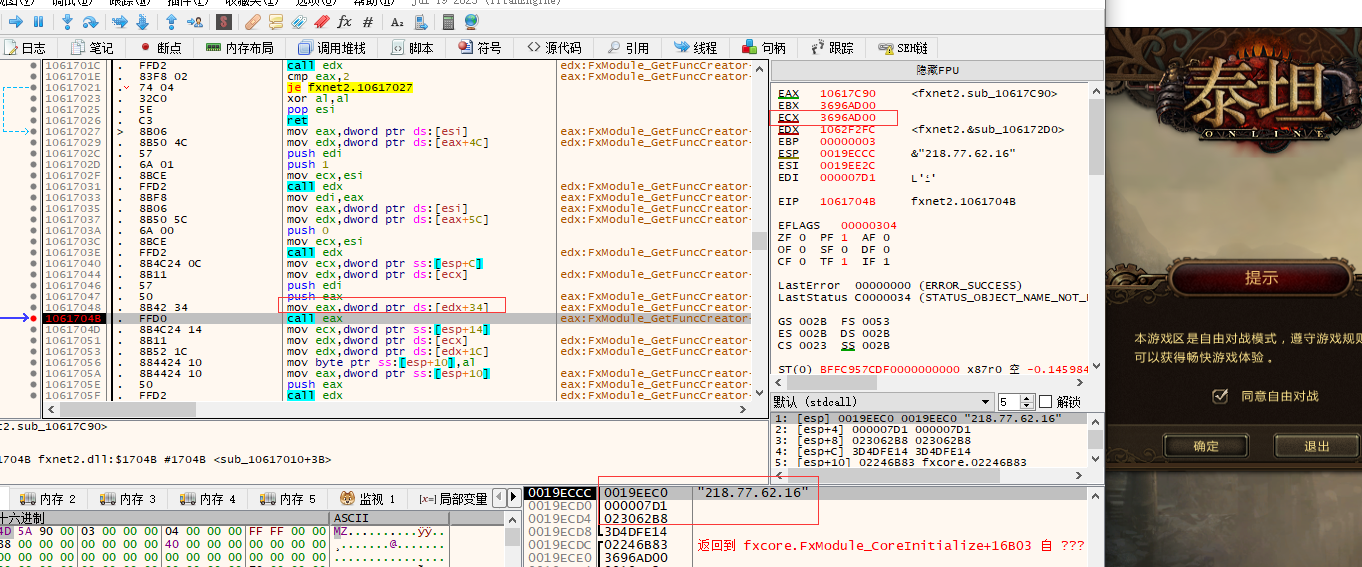Viewport: 1362px width, 567px height.
Task: Click 退出 in the game prompt
Action: (x=1317, y=446)
